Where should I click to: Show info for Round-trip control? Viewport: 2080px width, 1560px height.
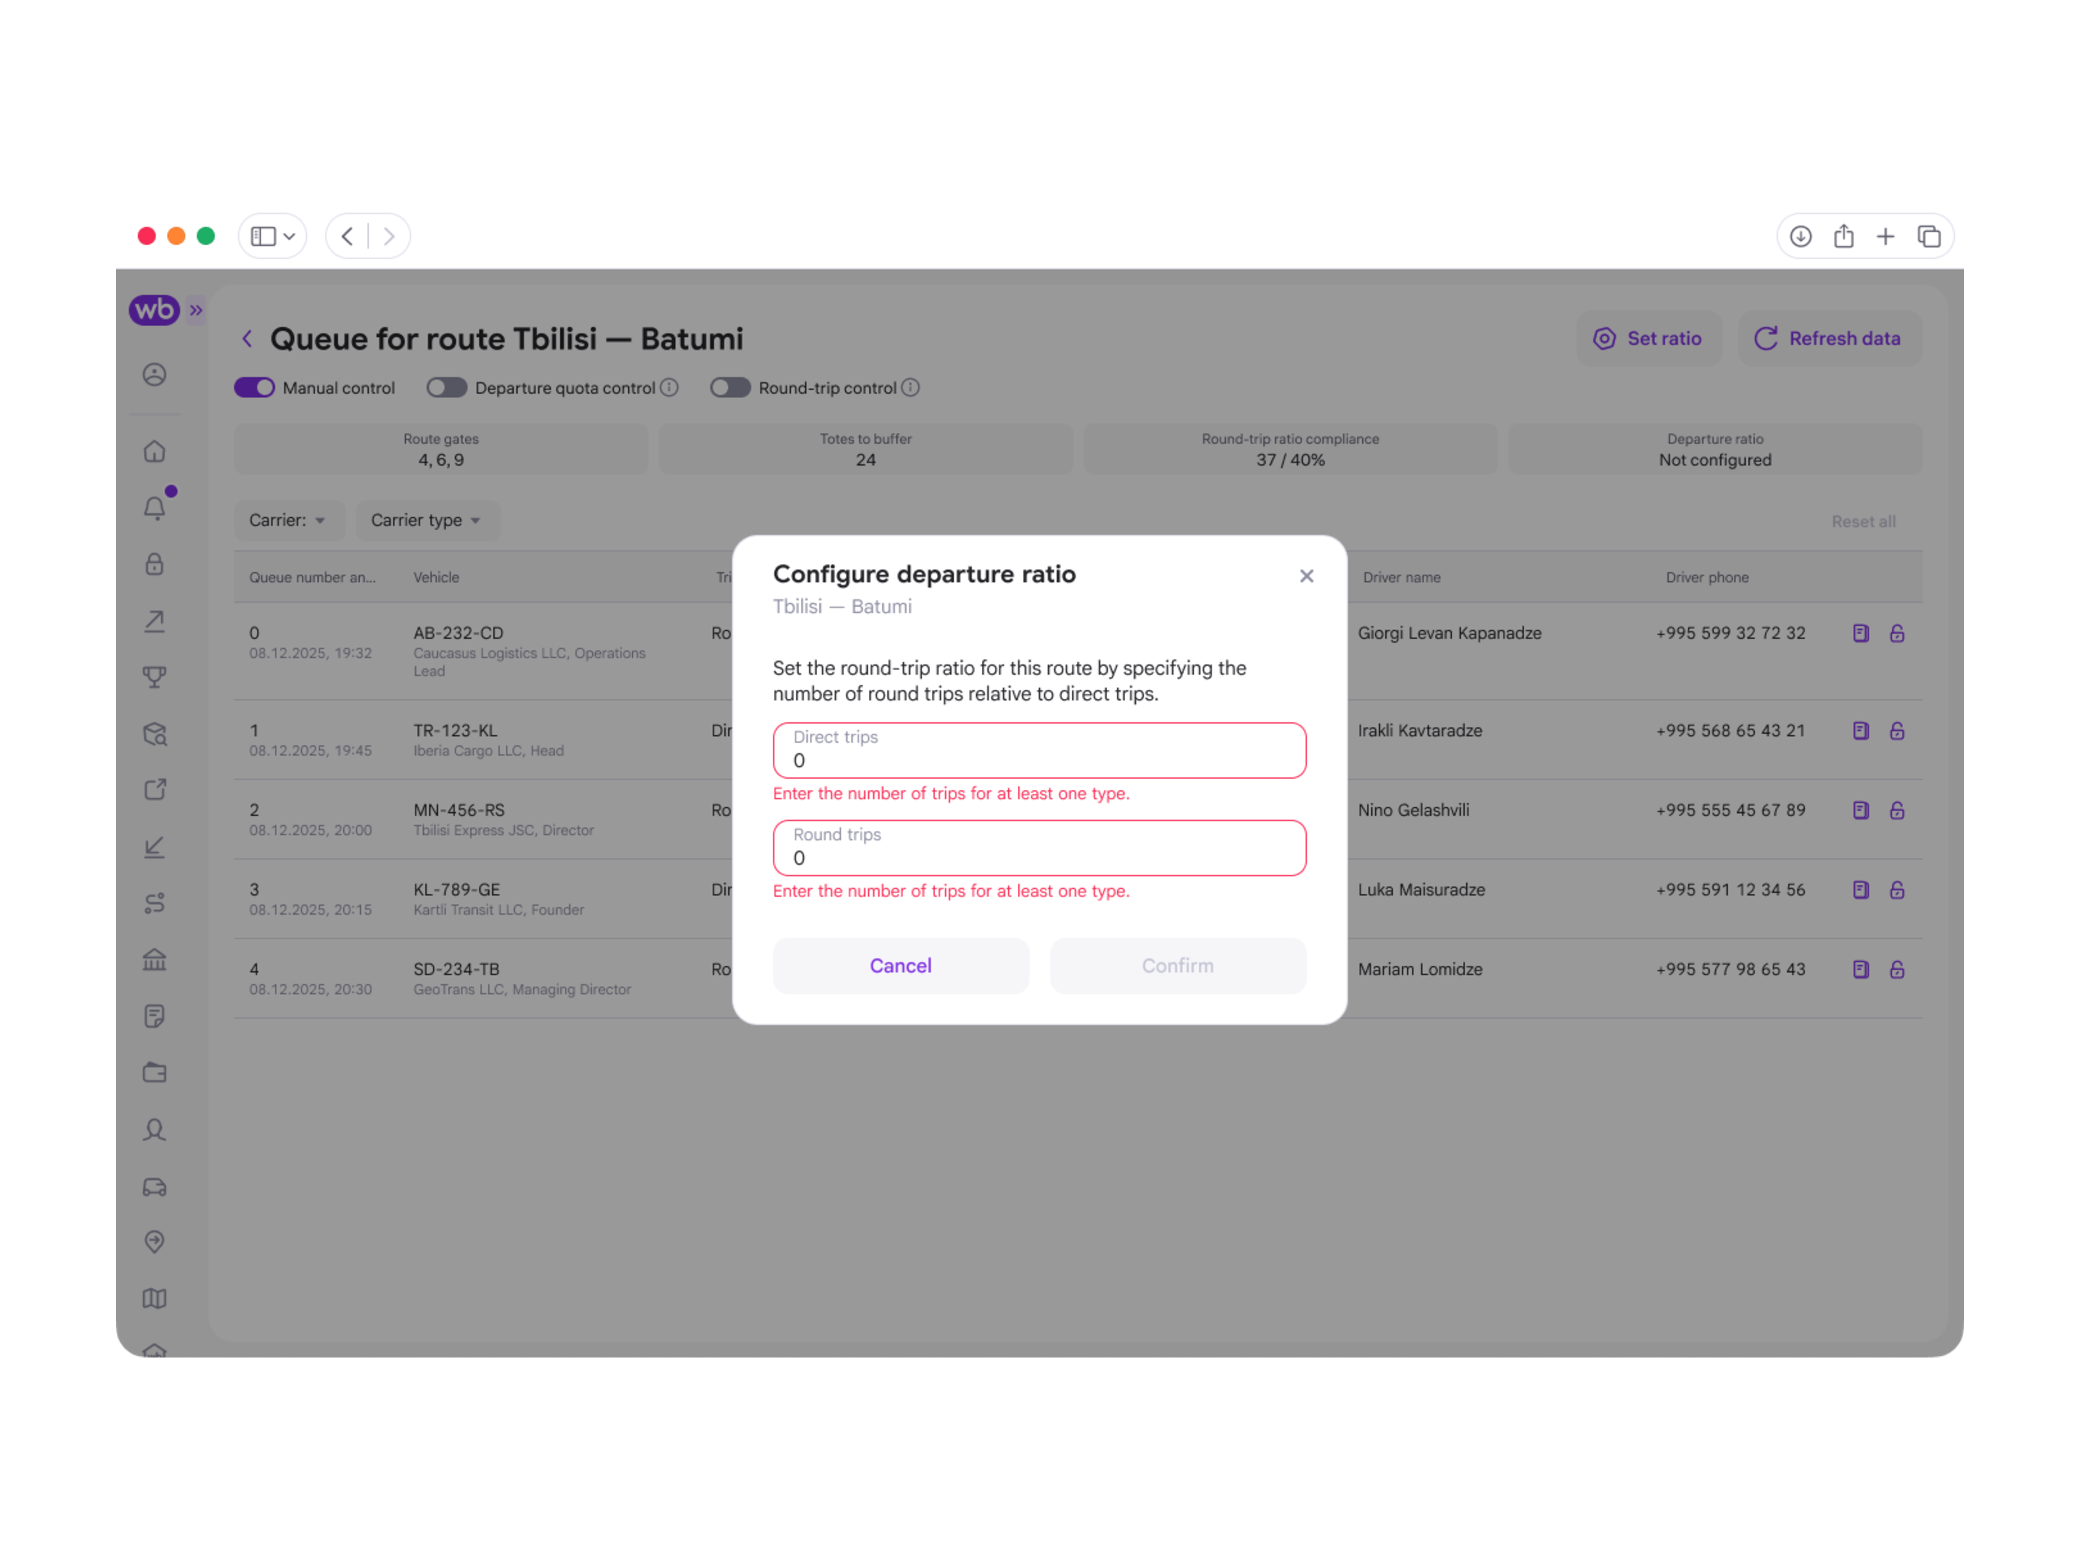click(910, 388)
